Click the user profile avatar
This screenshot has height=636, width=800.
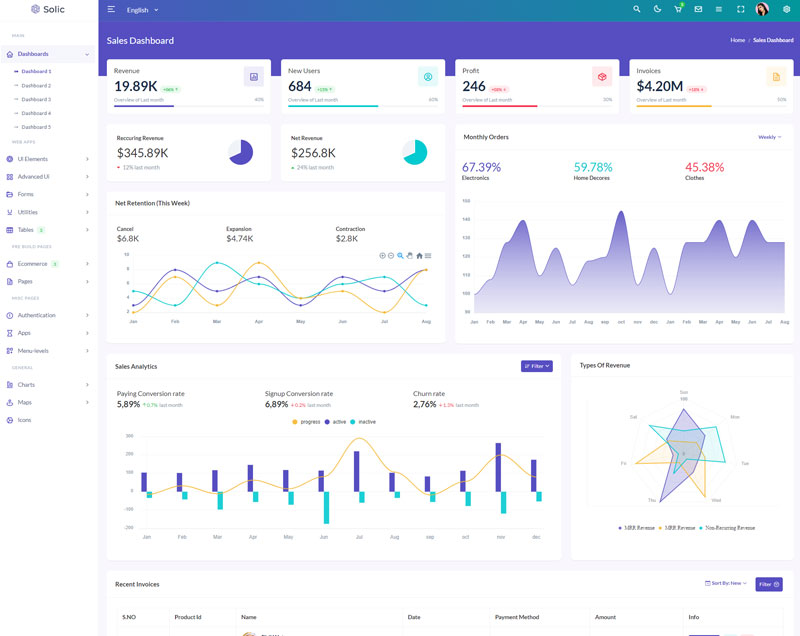(762, 9)
